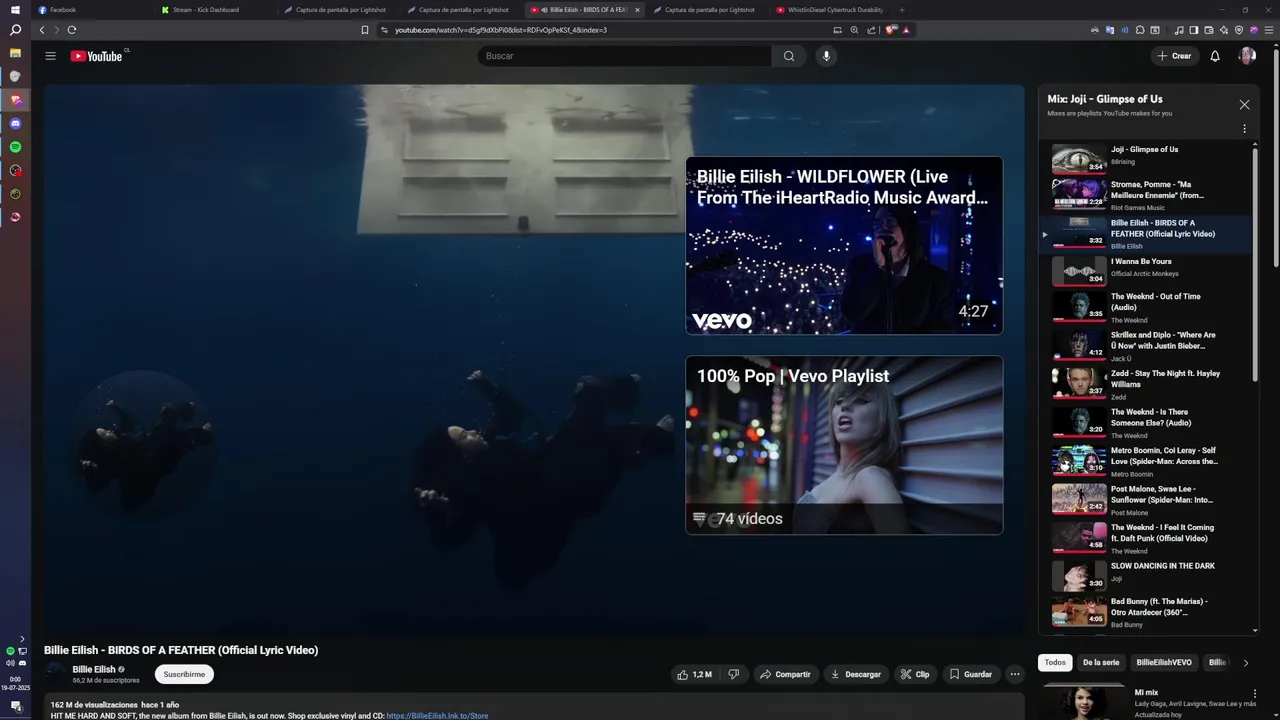
Task: Reload the current page
Action: [72, 30]
